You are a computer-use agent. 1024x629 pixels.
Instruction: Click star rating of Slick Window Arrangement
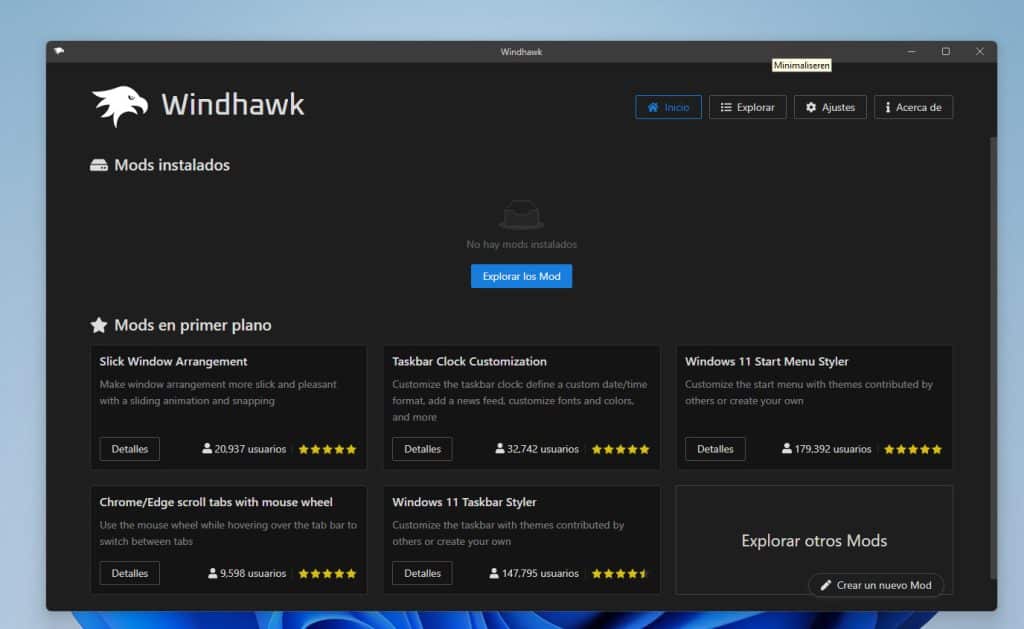327,449
